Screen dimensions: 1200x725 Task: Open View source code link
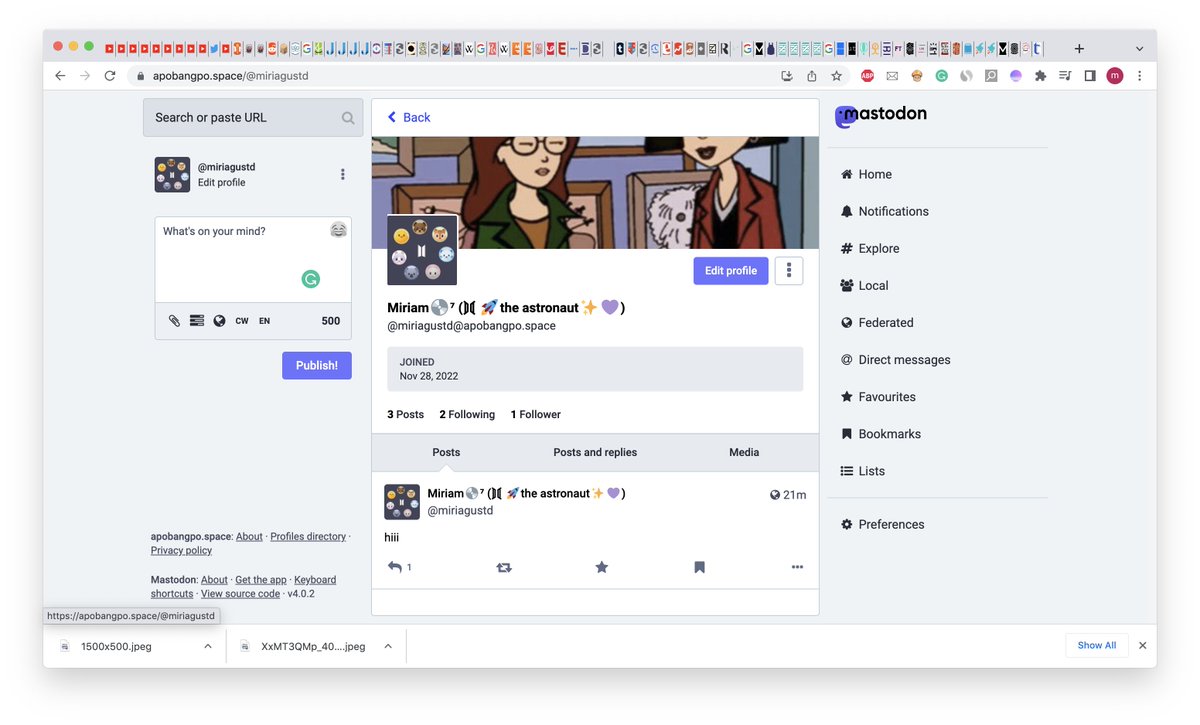tap(240, 593)
